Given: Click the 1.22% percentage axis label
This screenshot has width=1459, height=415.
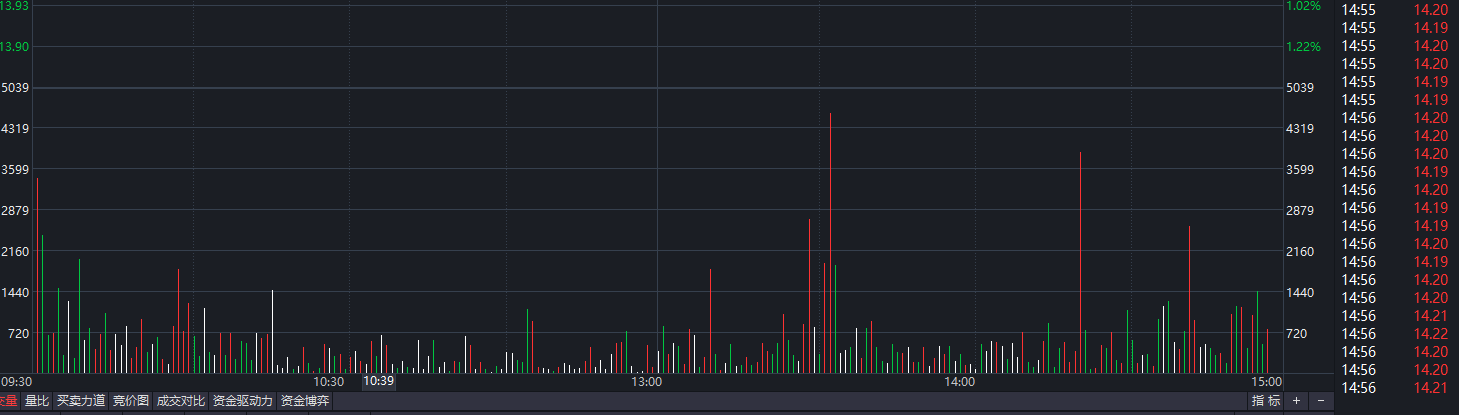Looking at the screenshot, I should pyautogui.click(x=1303, y=47).
